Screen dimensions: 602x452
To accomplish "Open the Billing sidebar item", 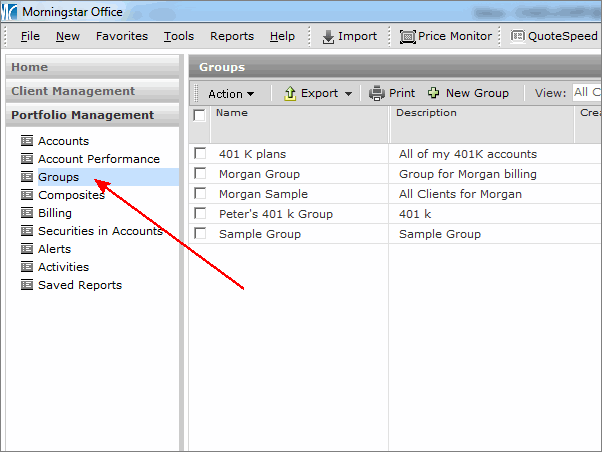I will click(54, 213).
